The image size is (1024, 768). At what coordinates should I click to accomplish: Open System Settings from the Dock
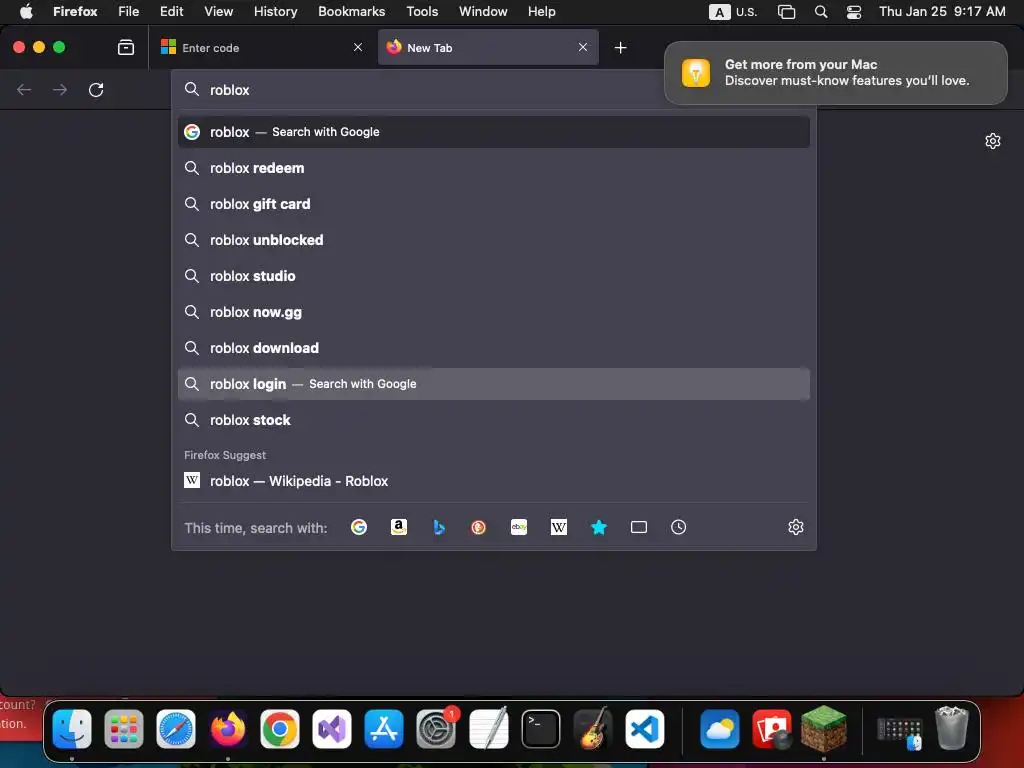click(436, 728)
